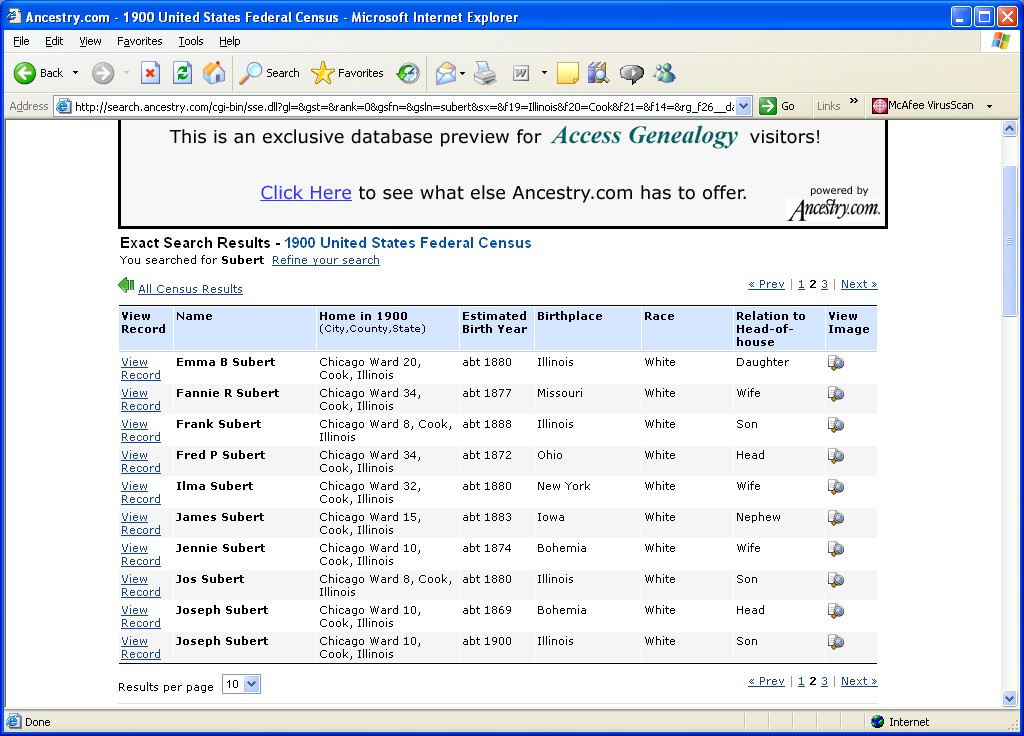
Task: Open View Record for Emma B Subert
Action: point(140,368)
